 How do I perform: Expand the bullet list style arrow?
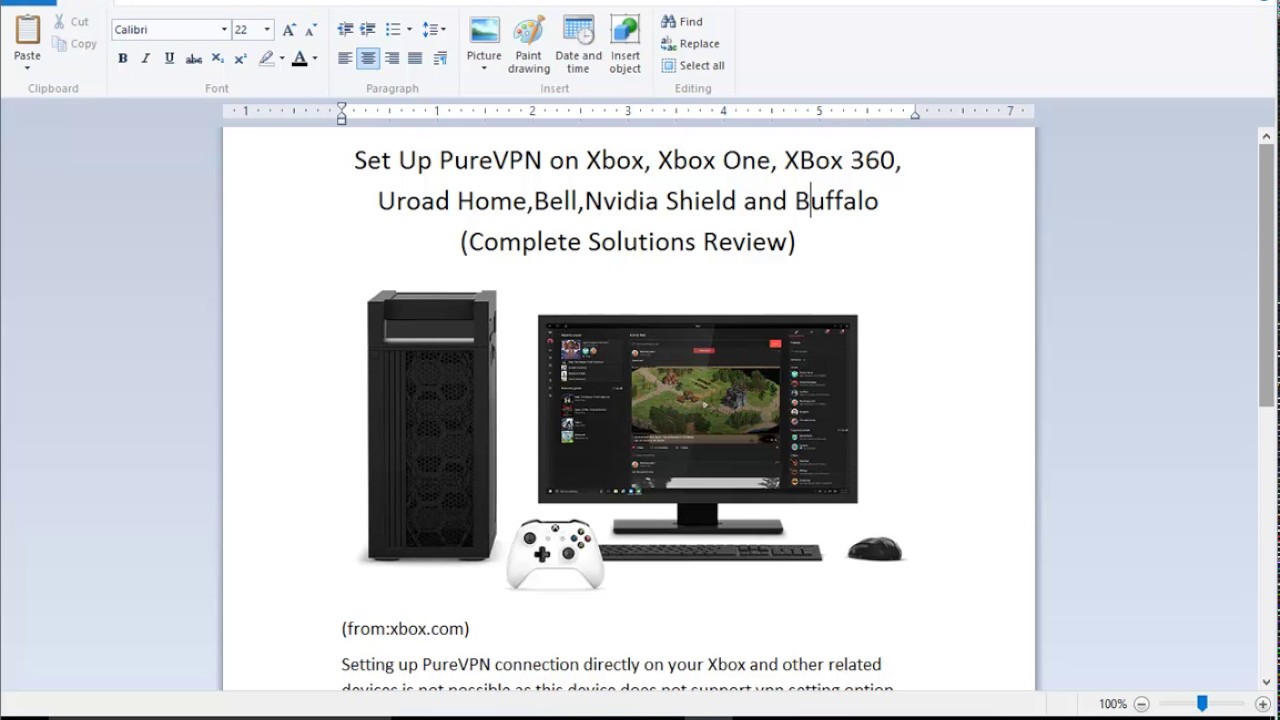tap(409, 30)
